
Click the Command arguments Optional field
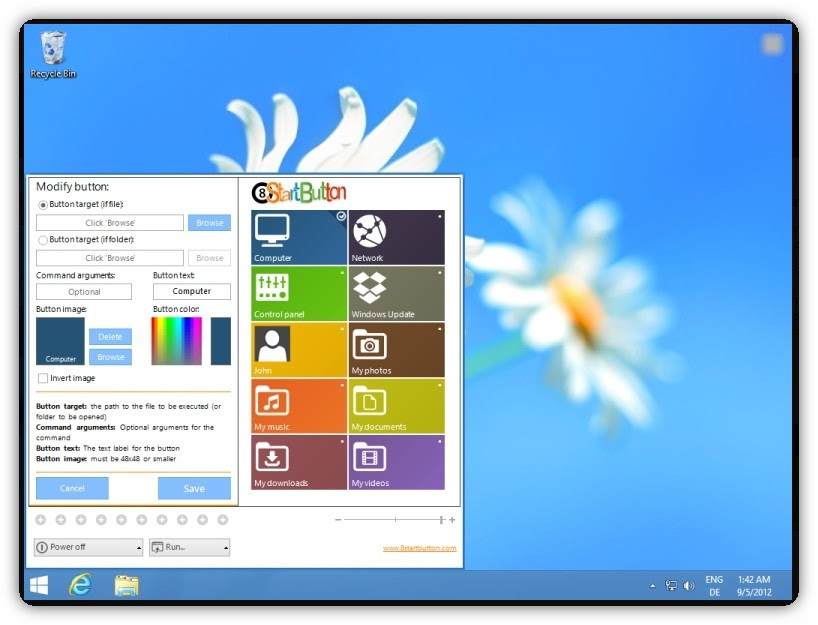83,292
